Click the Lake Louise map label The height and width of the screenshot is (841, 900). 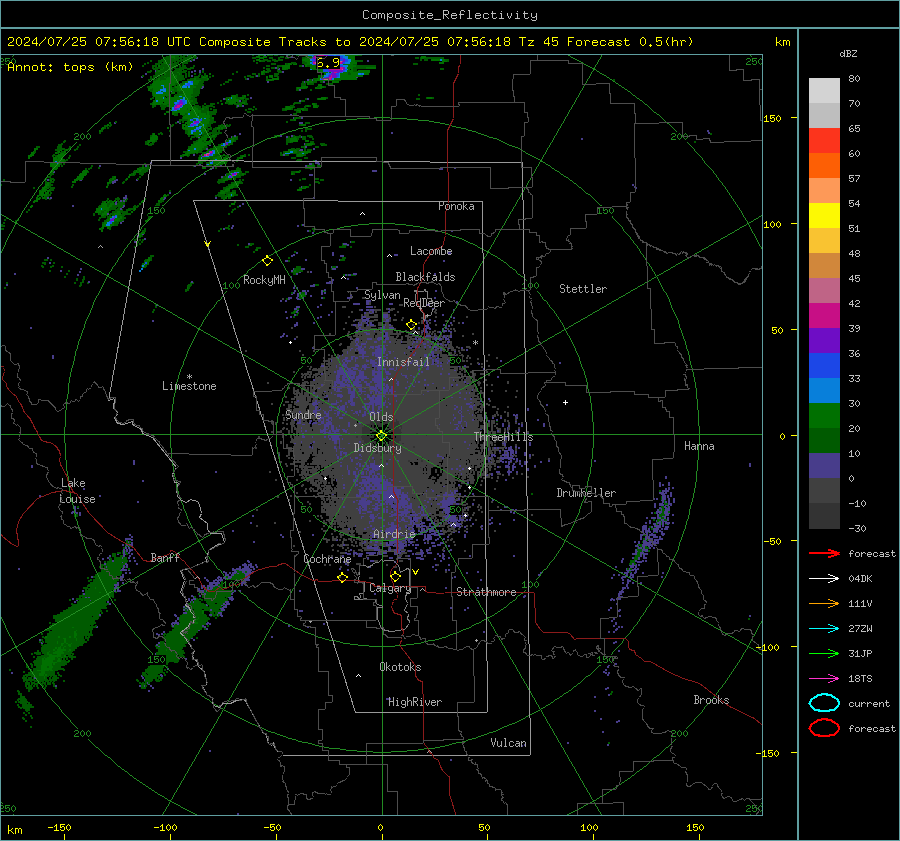click(x=77, y=491)
